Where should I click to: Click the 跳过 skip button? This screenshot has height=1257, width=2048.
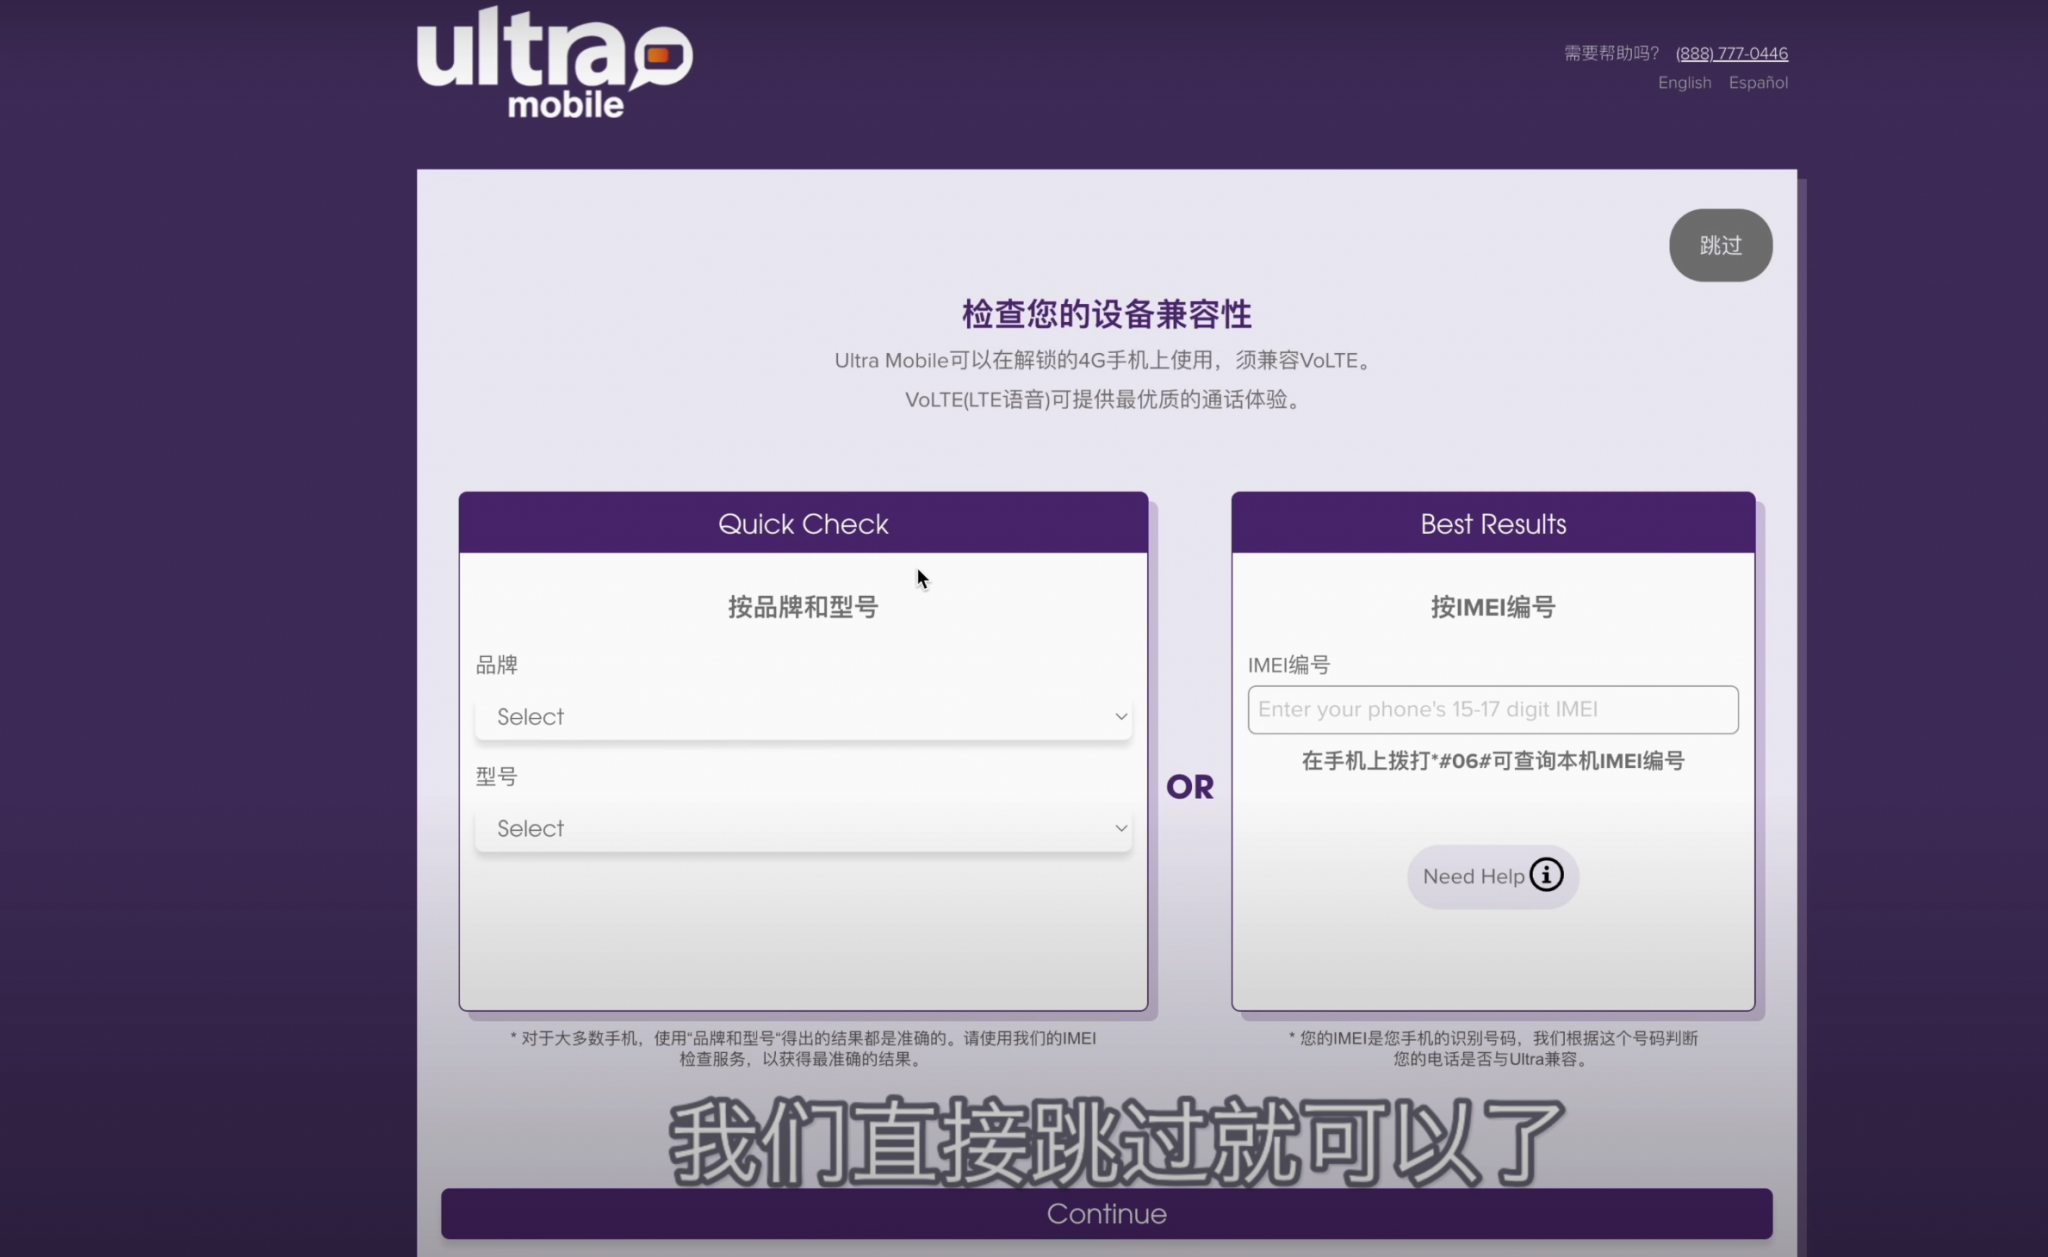pyautogui.click(x=1720, y=245)
